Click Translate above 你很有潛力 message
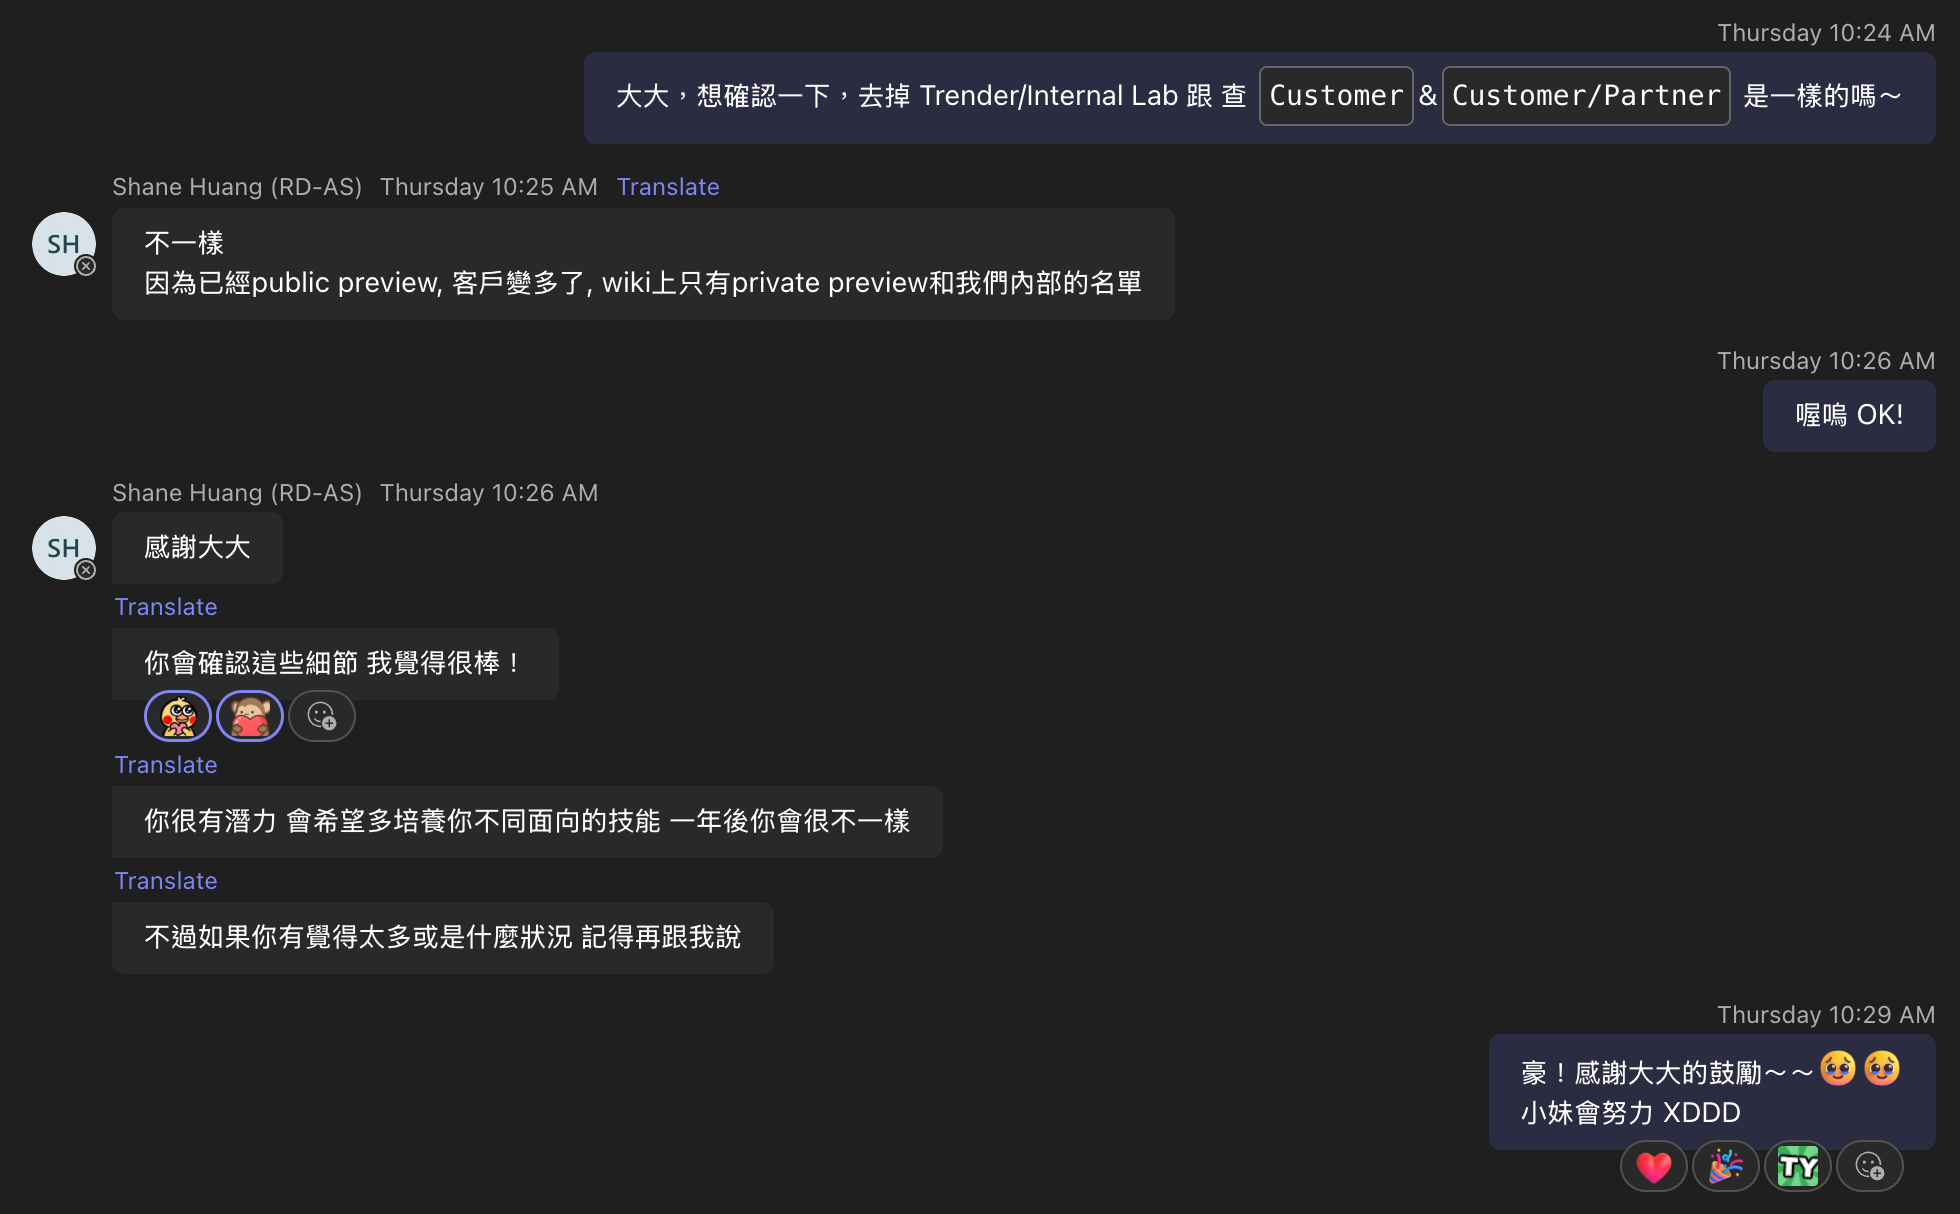1960x1214 pixels. tap(166, 765)
